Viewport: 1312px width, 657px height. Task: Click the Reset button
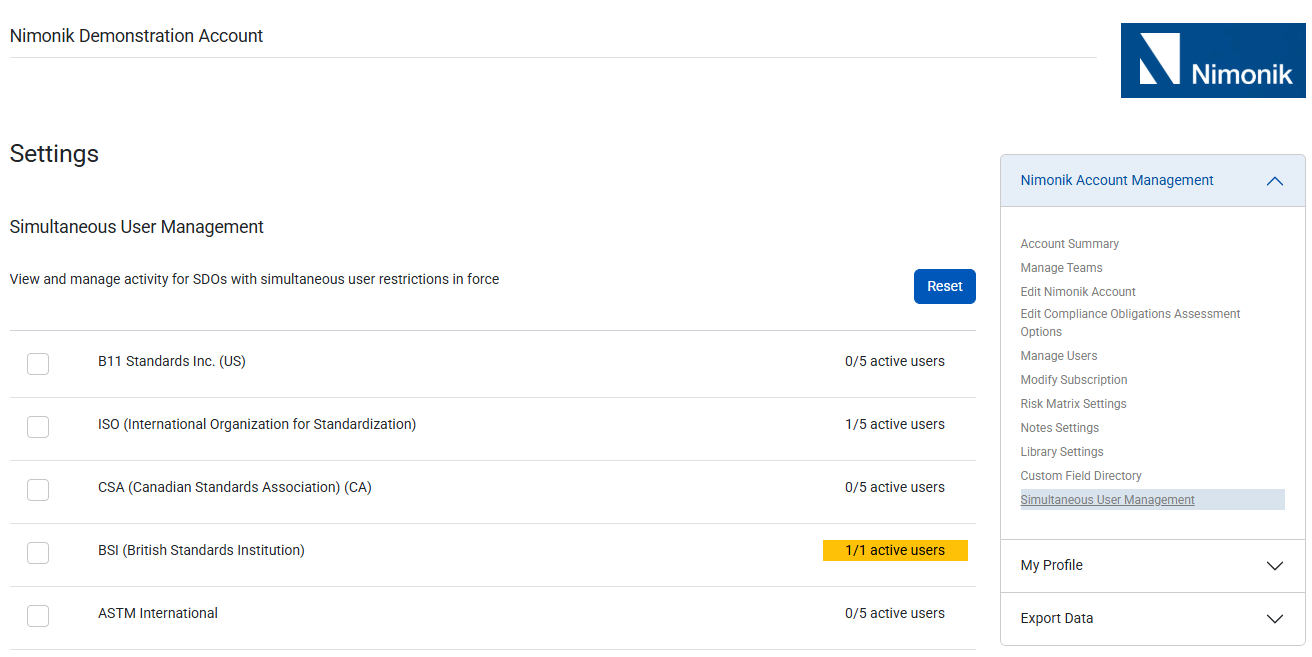coord(944,286)
